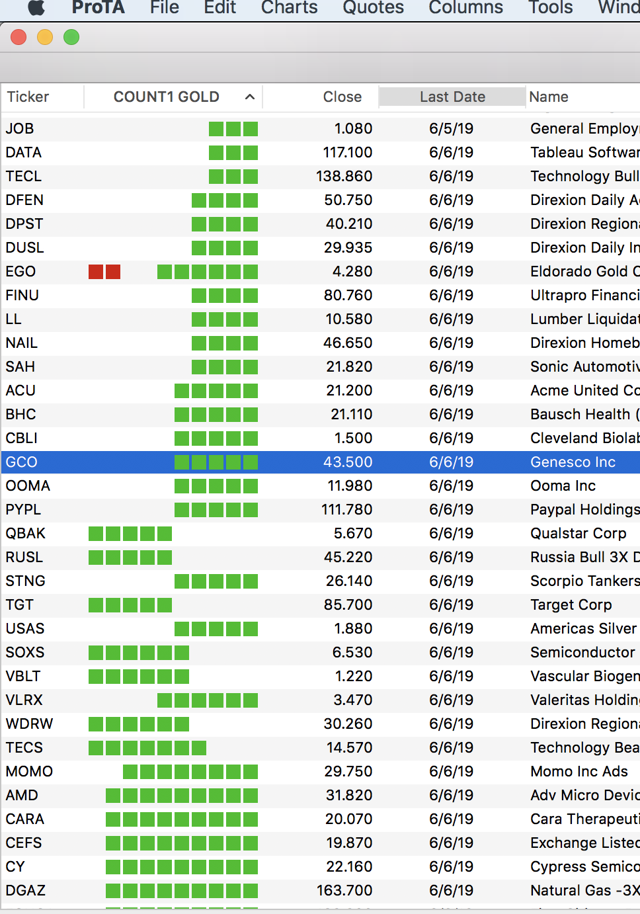Select the TGT ticker
The width and height of the screenshot is (640, 914).
click(x=19, y=605)
